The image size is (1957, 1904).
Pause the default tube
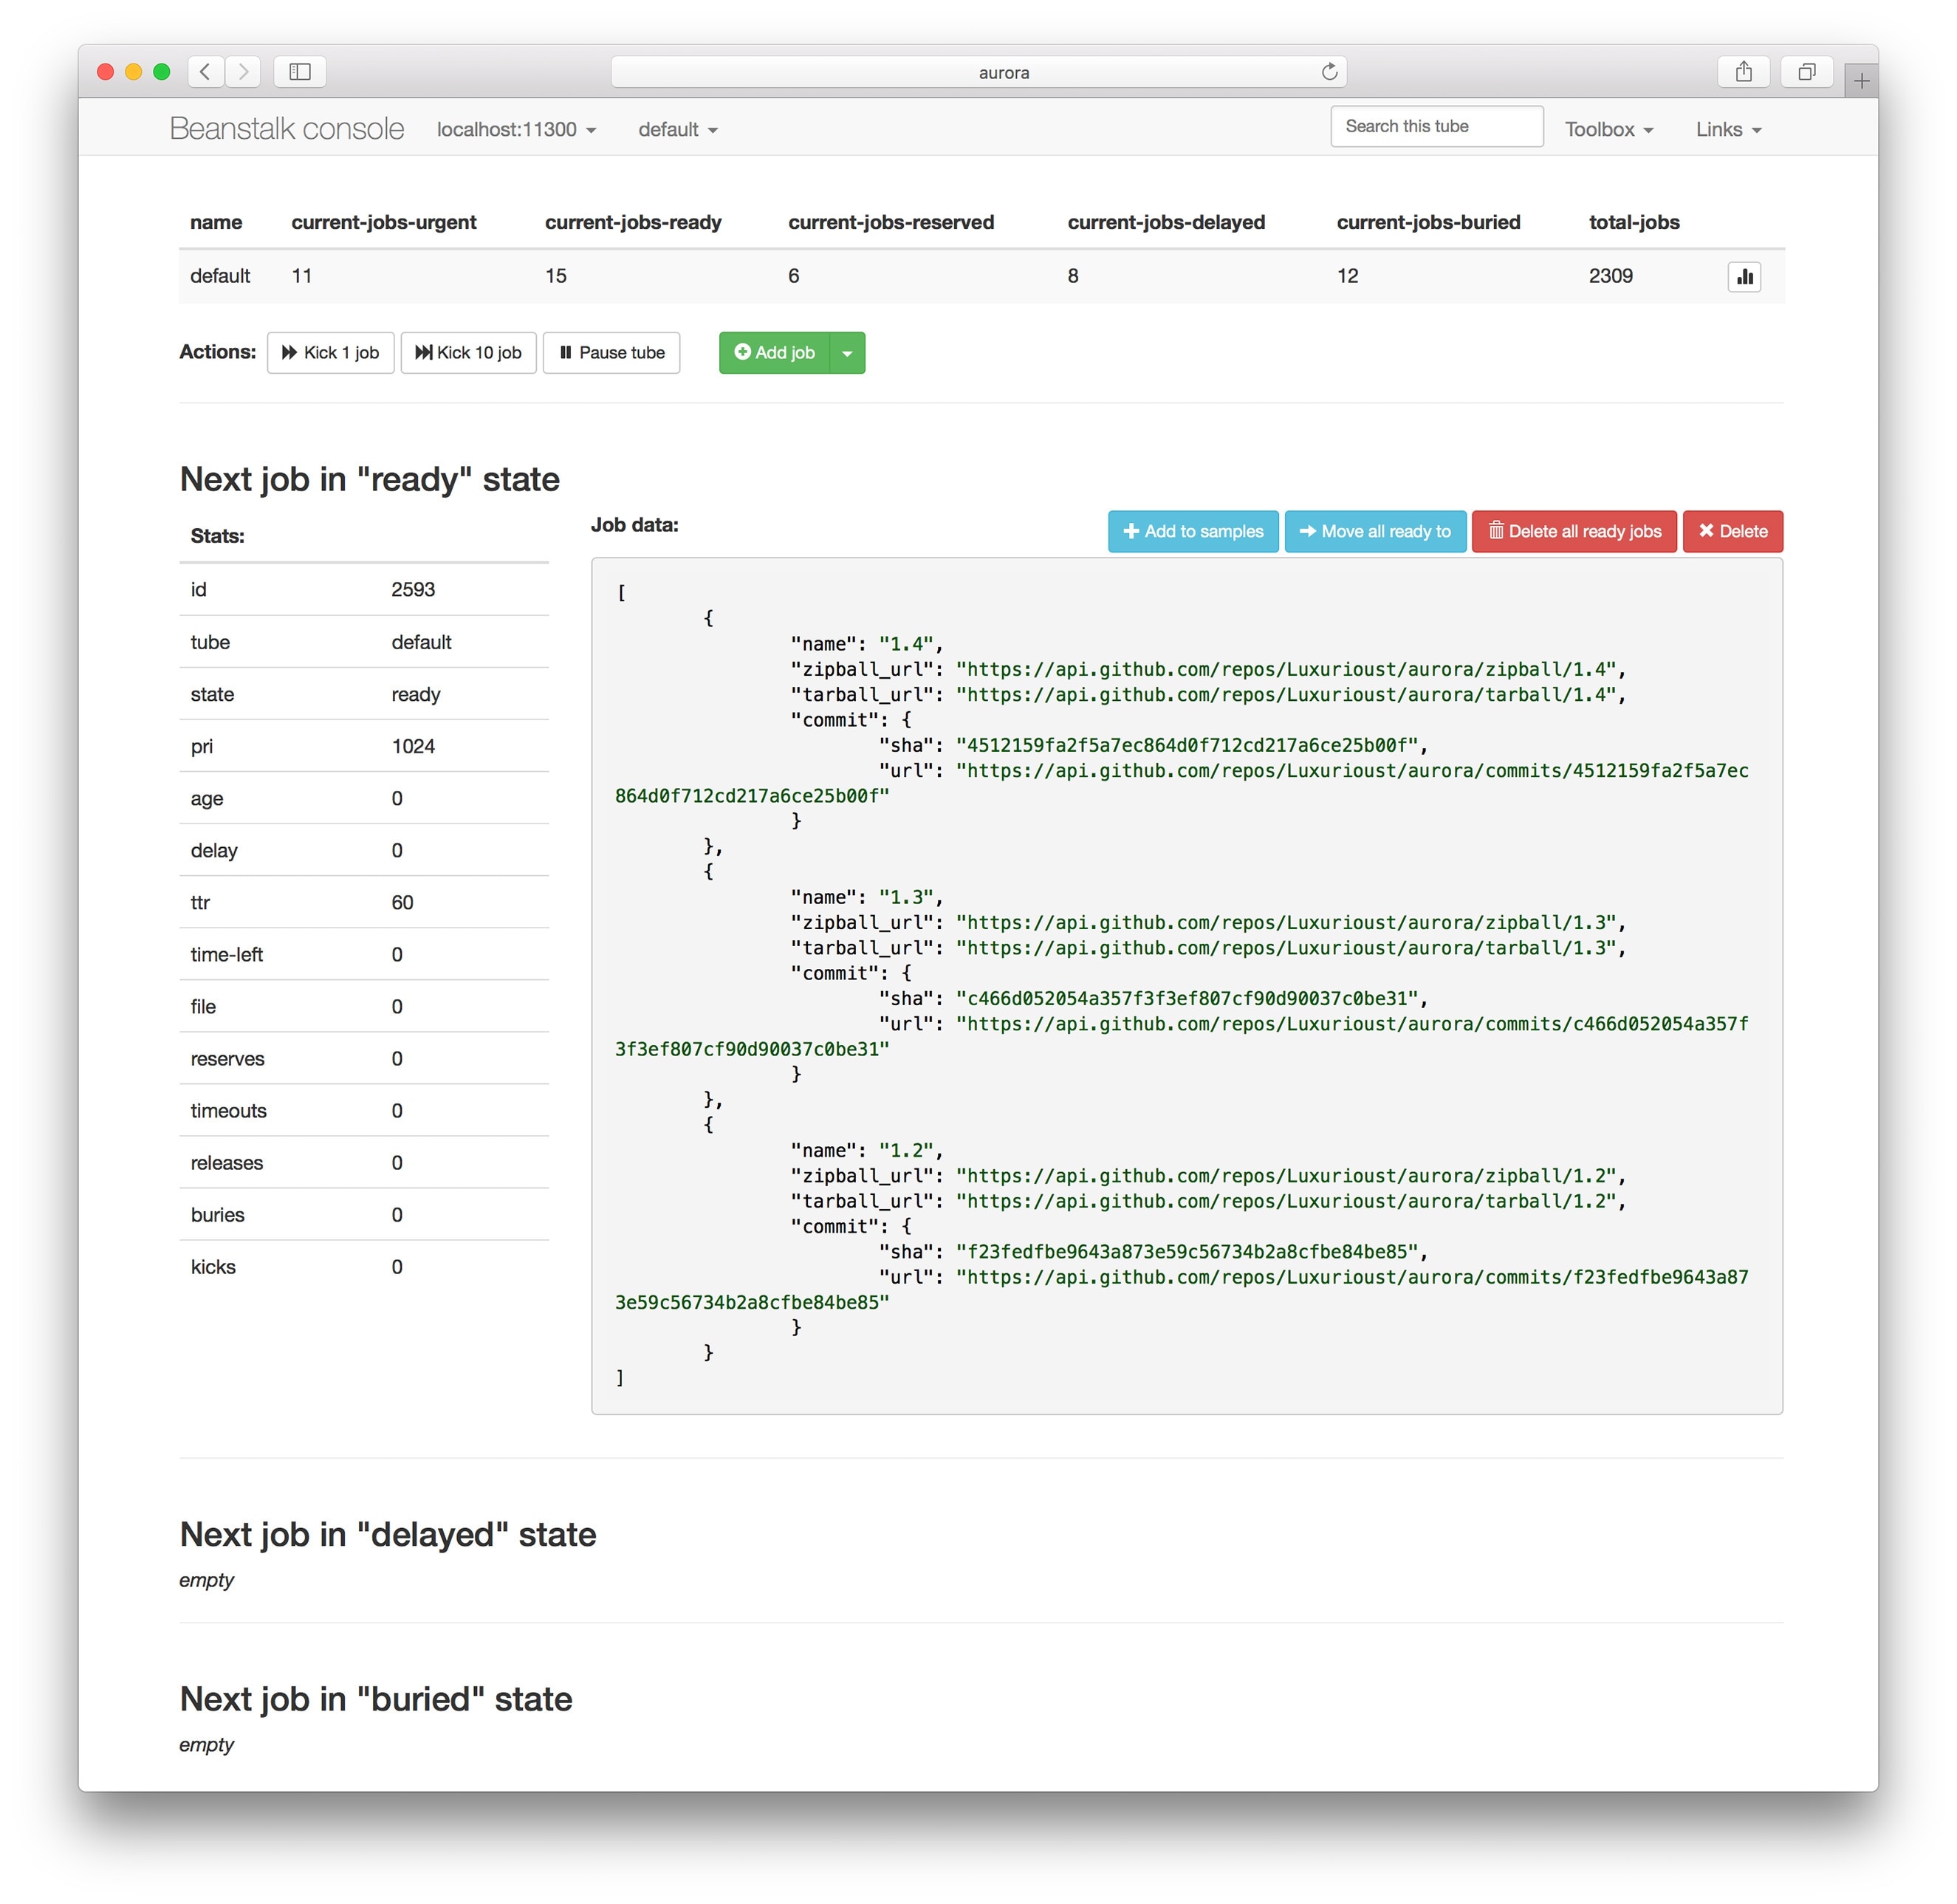(x=611, y=352)
